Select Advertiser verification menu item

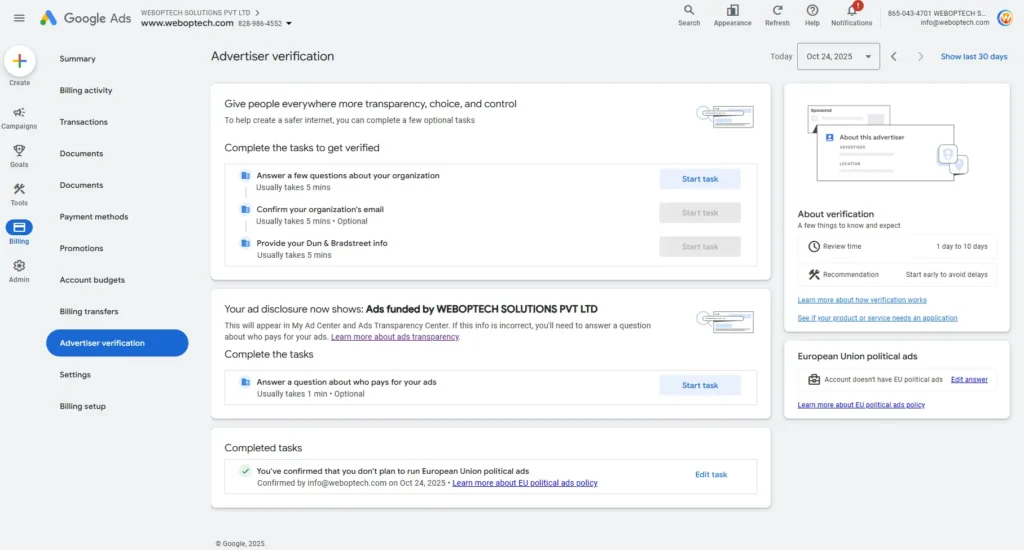(x=117, y=343)
